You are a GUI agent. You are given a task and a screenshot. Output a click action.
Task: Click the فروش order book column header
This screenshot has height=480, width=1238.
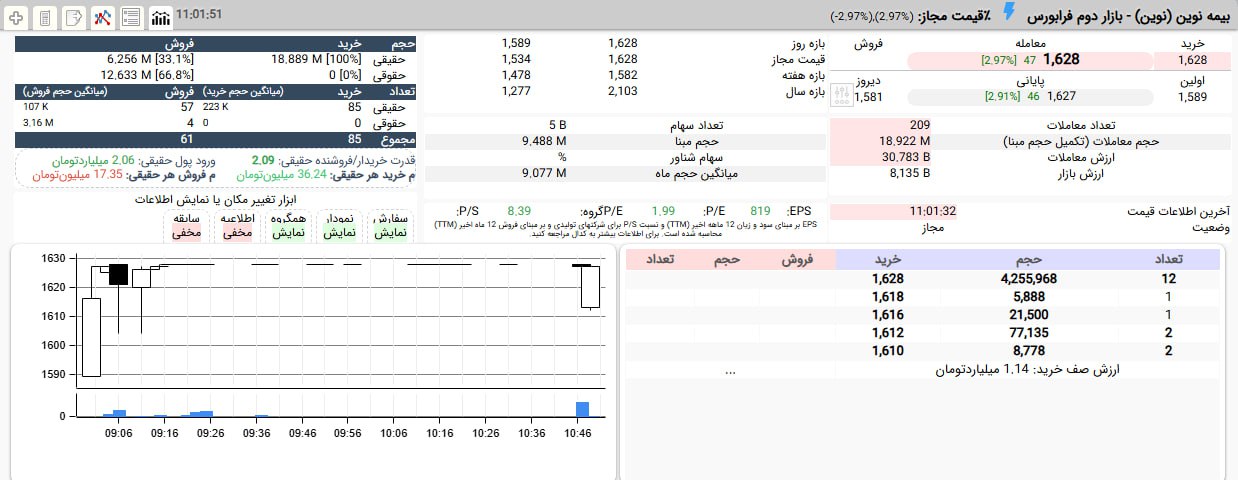click(796, 260)
